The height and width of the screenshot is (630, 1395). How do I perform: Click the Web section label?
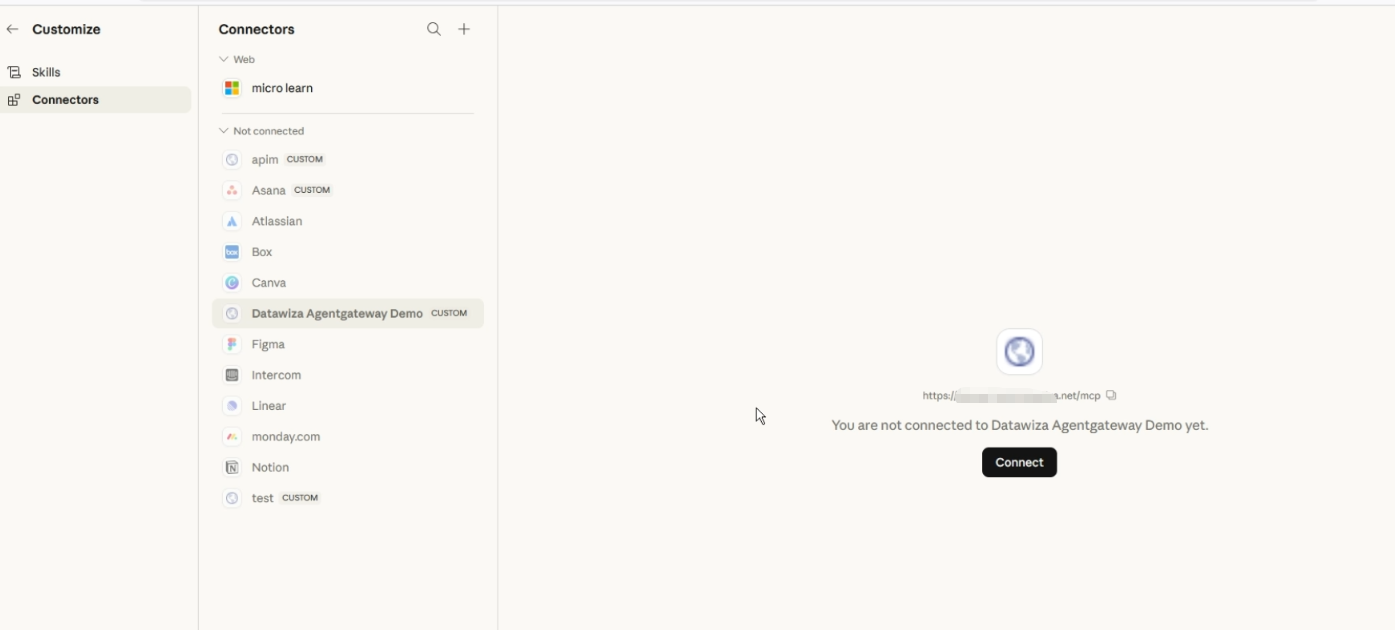coord(244,59)
